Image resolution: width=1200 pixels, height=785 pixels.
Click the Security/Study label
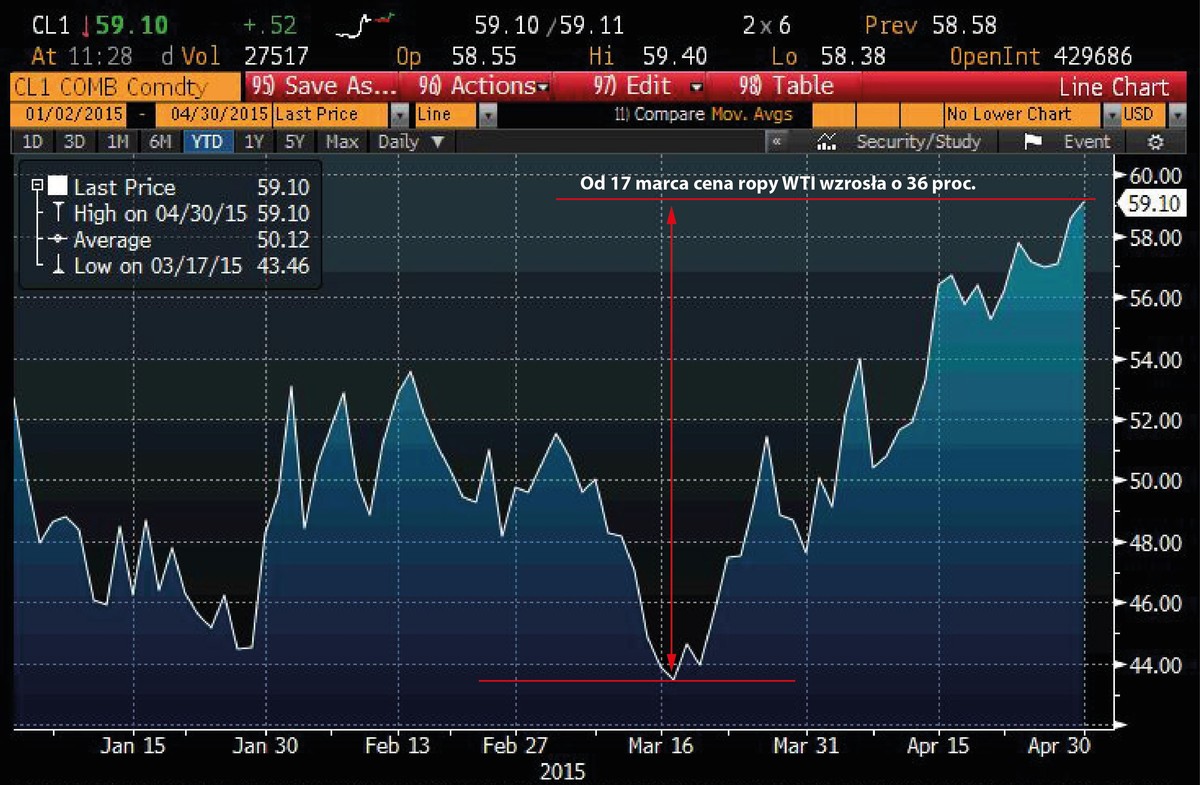click(919, 141)
